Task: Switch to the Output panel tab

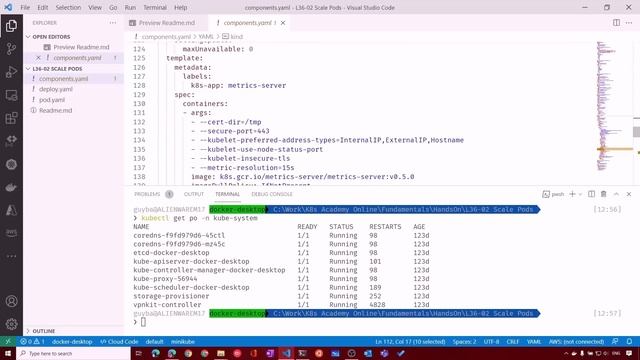Action: (193, 194)
